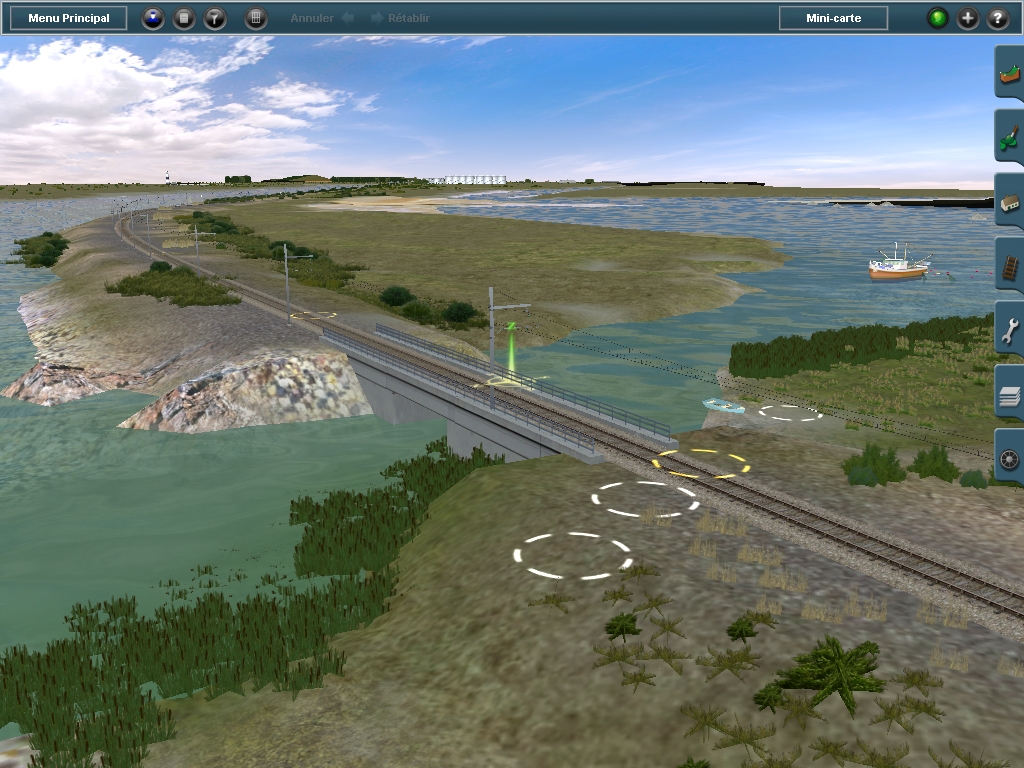Open the Mini-carte panel

point(833,18)
